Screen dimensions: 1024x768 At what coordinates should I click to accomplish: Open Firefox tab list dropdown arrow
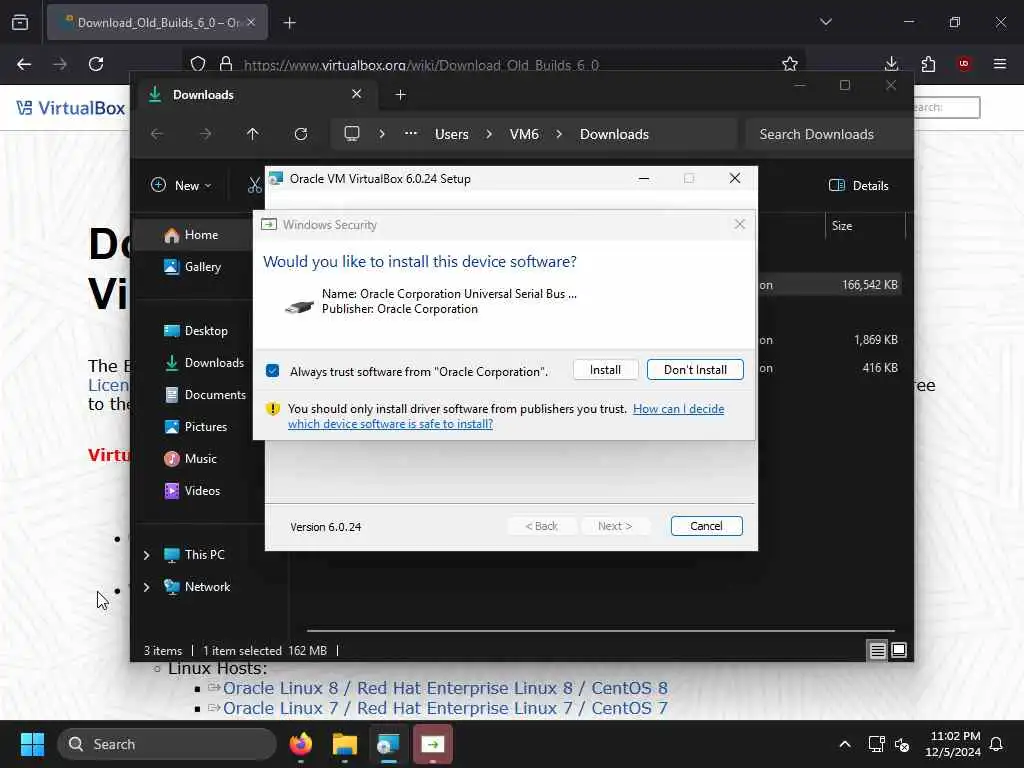click(825, 22)
